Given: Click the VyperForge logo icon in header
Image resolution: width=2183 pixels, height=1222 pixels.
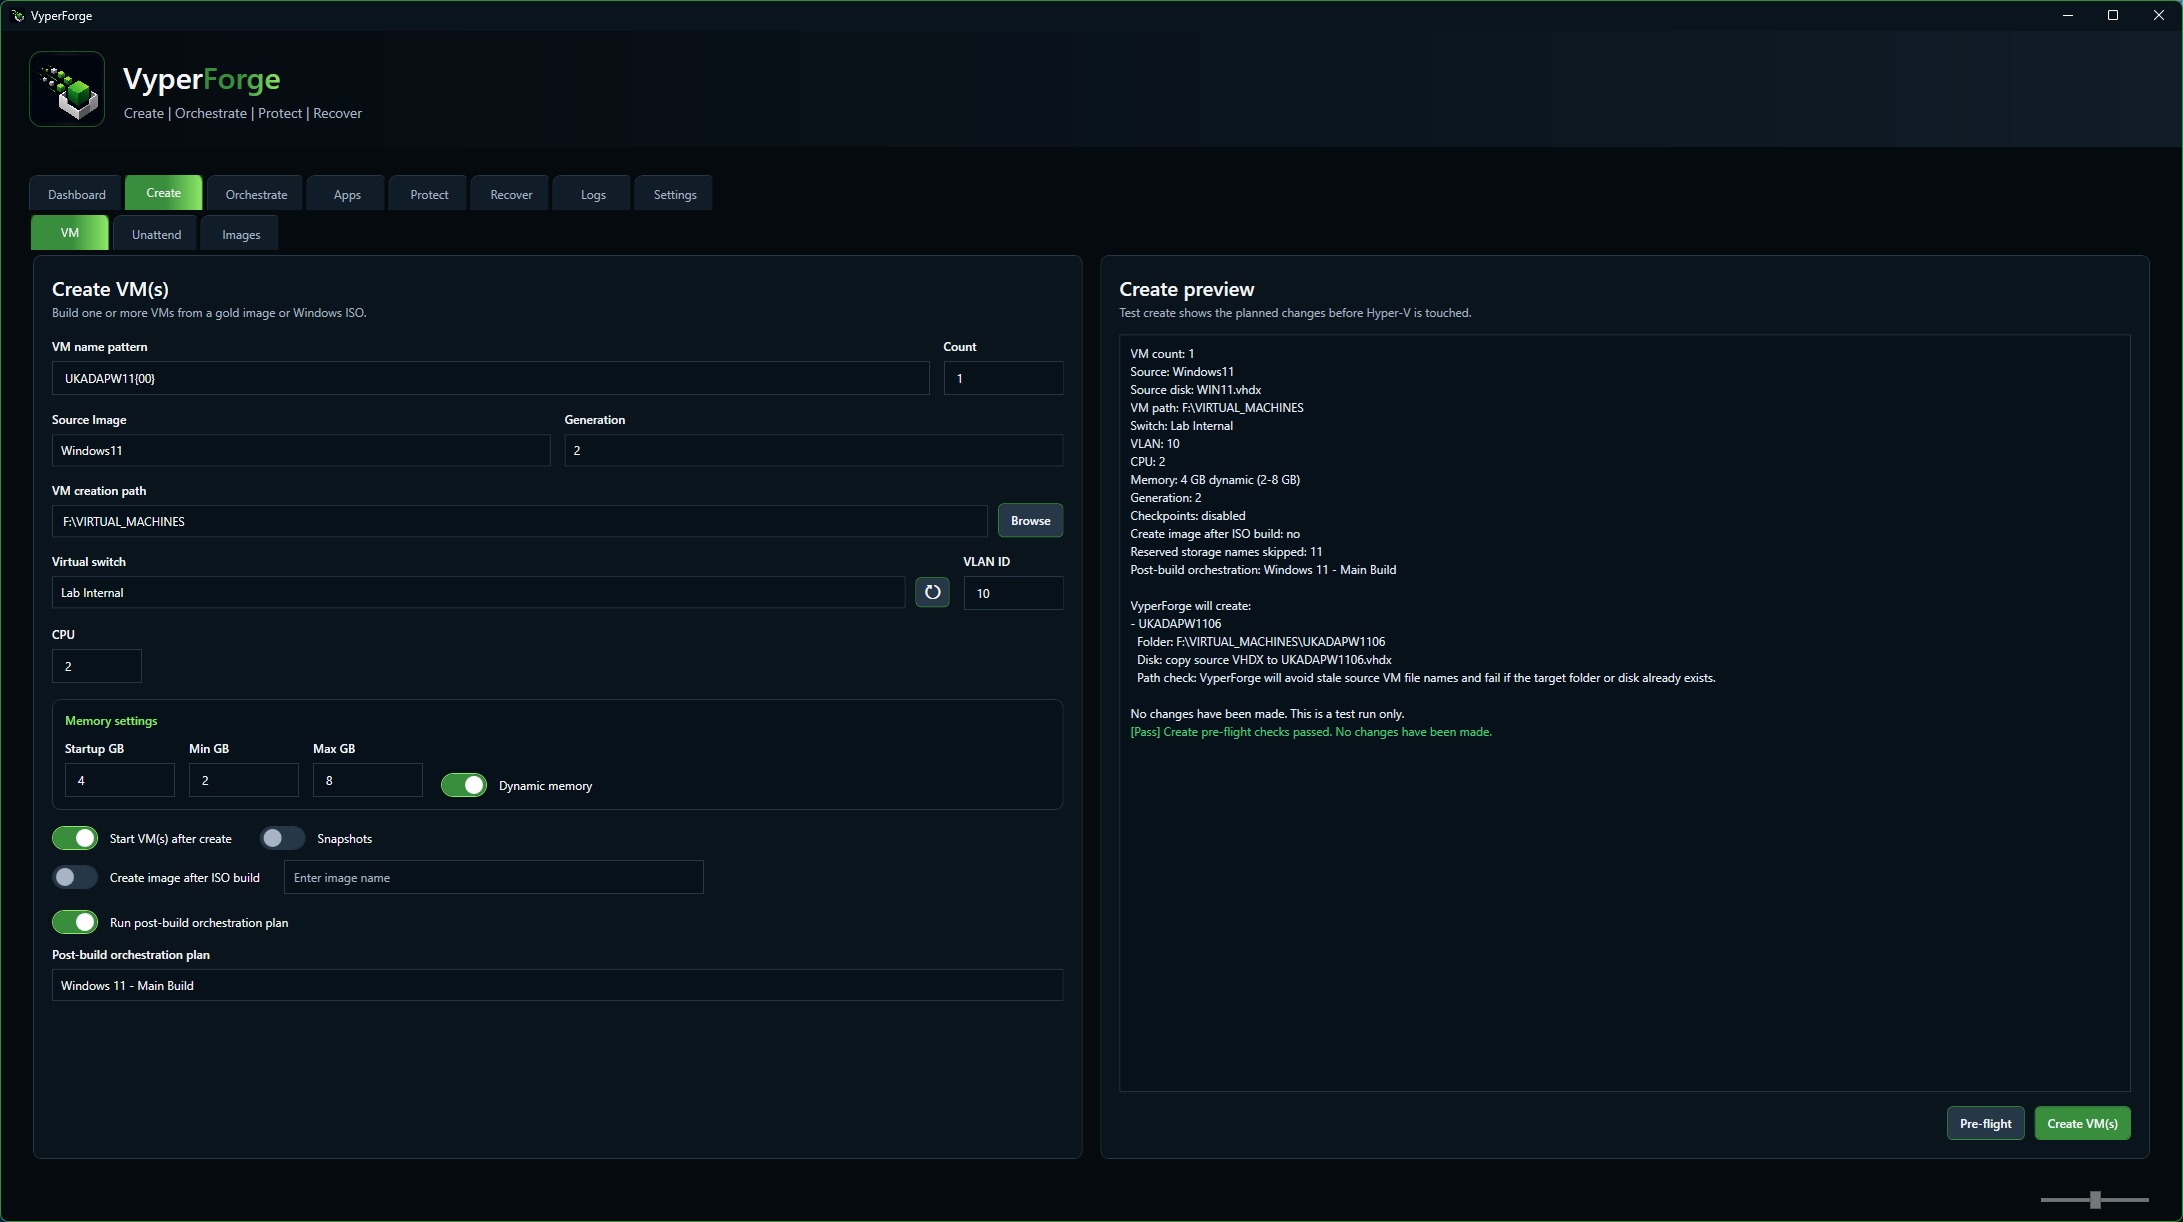Looking at the screenshot, I should [x=67, y=89].
